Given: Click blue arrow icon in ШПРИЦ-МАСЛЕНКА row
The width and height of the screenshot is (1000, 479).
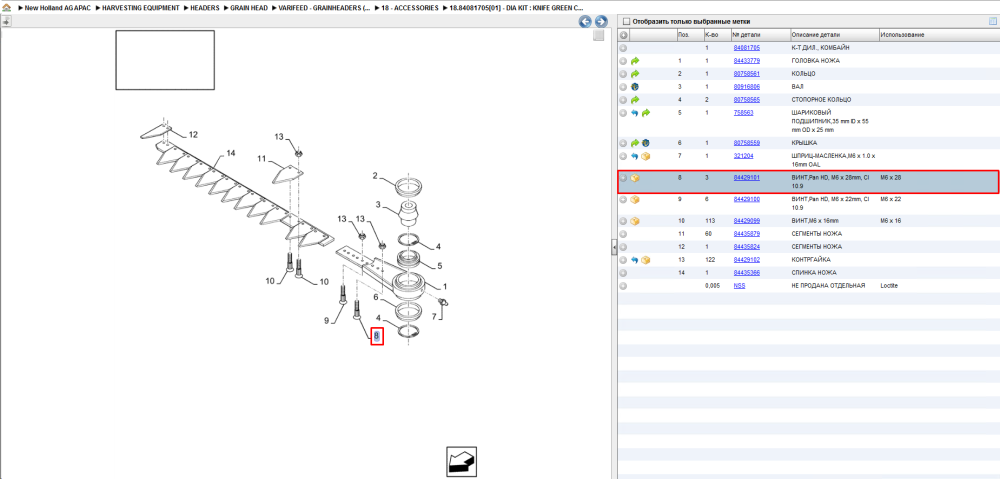Looking at the screenshot, I should click(x=635, y=156).
